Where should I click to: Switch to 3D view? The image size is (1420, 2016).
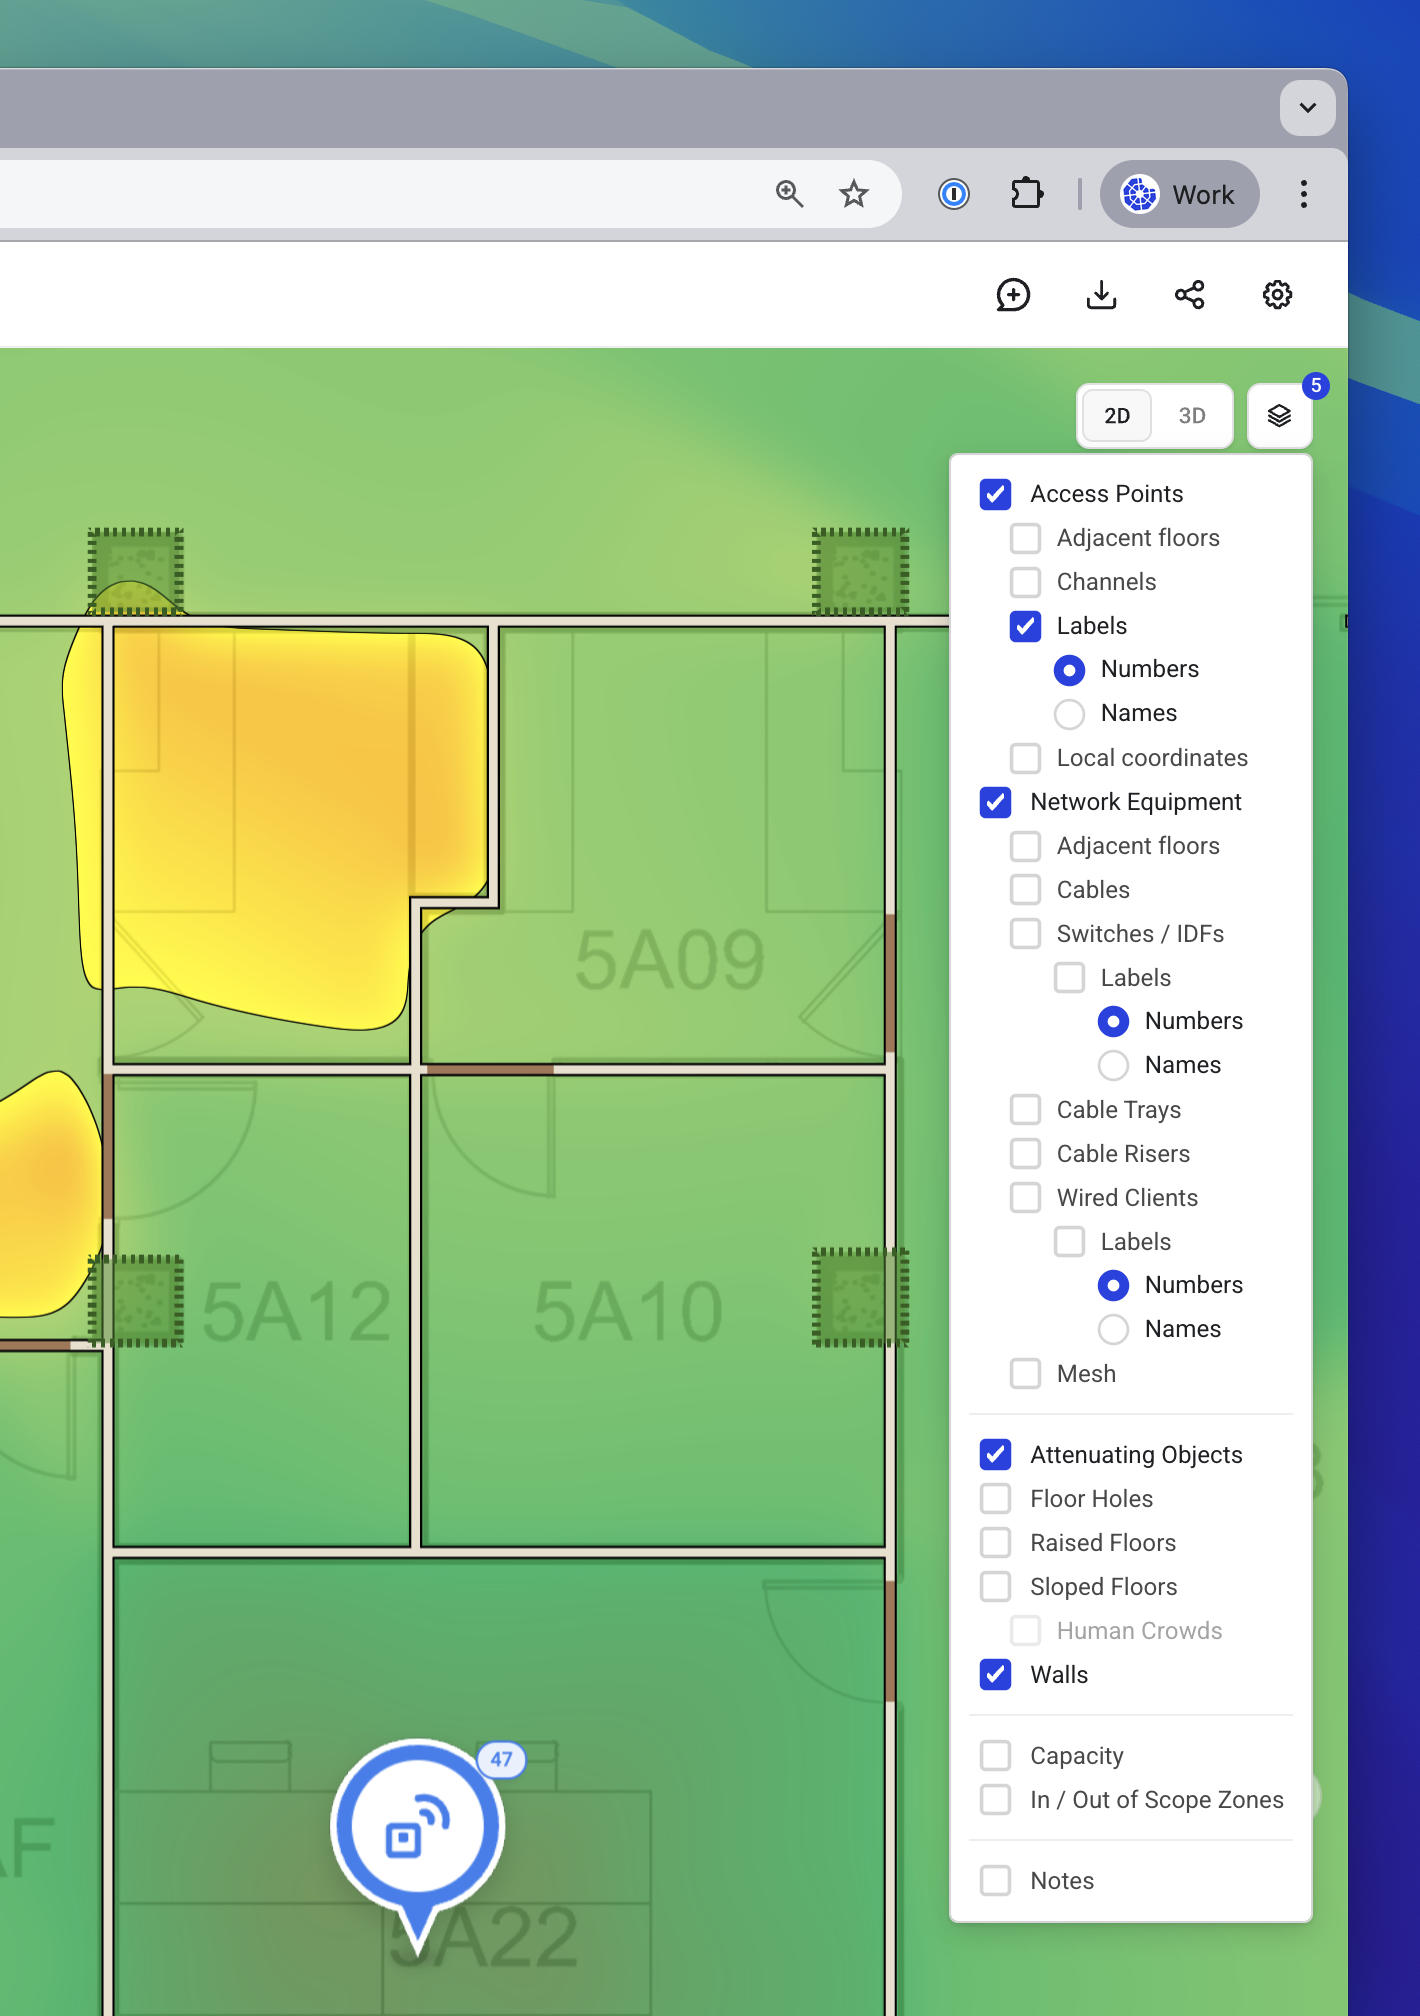click(x=1191, y=416)
